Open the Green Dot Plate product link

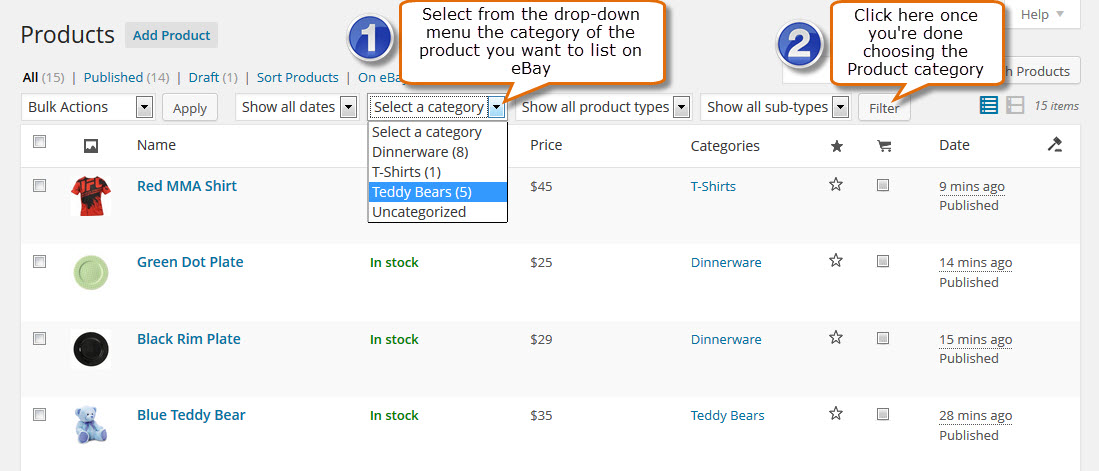pyautogui.click(x=190, y=262)
